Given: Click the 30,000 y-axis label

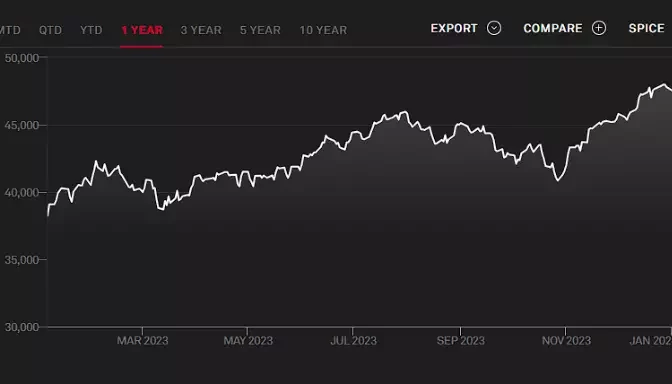Looking at the screenshot, I should [21, 327].
